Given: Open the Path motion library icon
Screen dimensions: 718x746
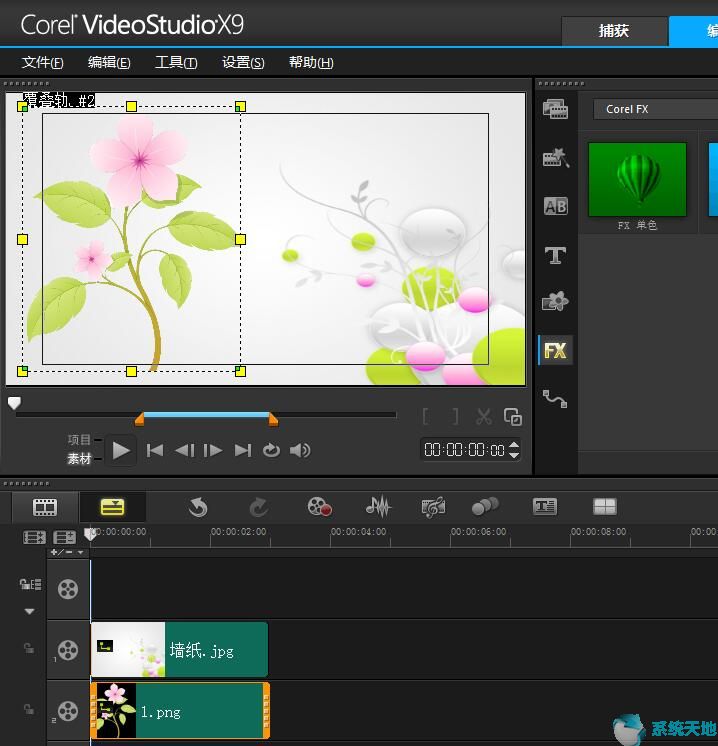Looking at the screenshot, I should click(x=555, y=399).
